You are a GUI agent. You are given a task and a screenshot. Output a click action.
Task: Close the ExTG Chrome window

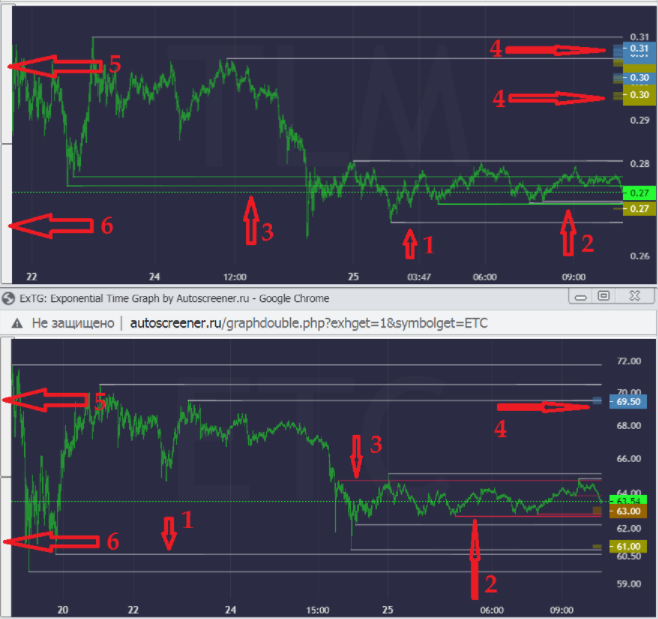[635, 296]
